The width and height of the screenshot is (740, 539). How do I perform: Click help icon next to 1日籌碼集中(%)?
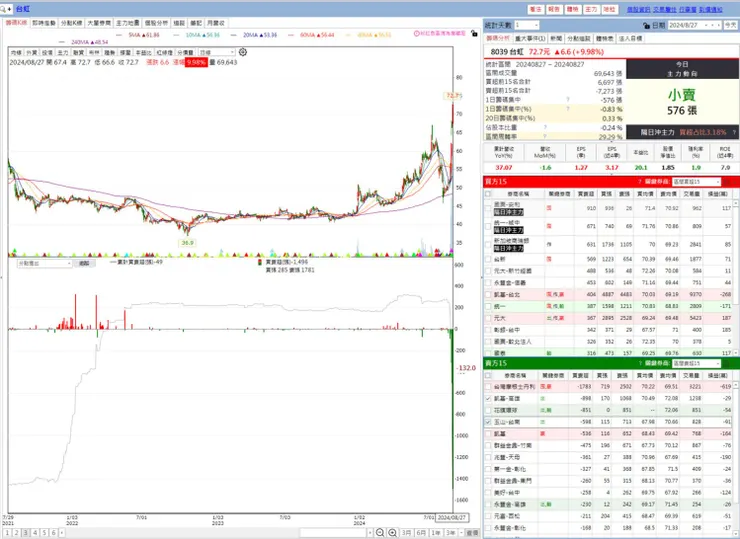(568, 109)
